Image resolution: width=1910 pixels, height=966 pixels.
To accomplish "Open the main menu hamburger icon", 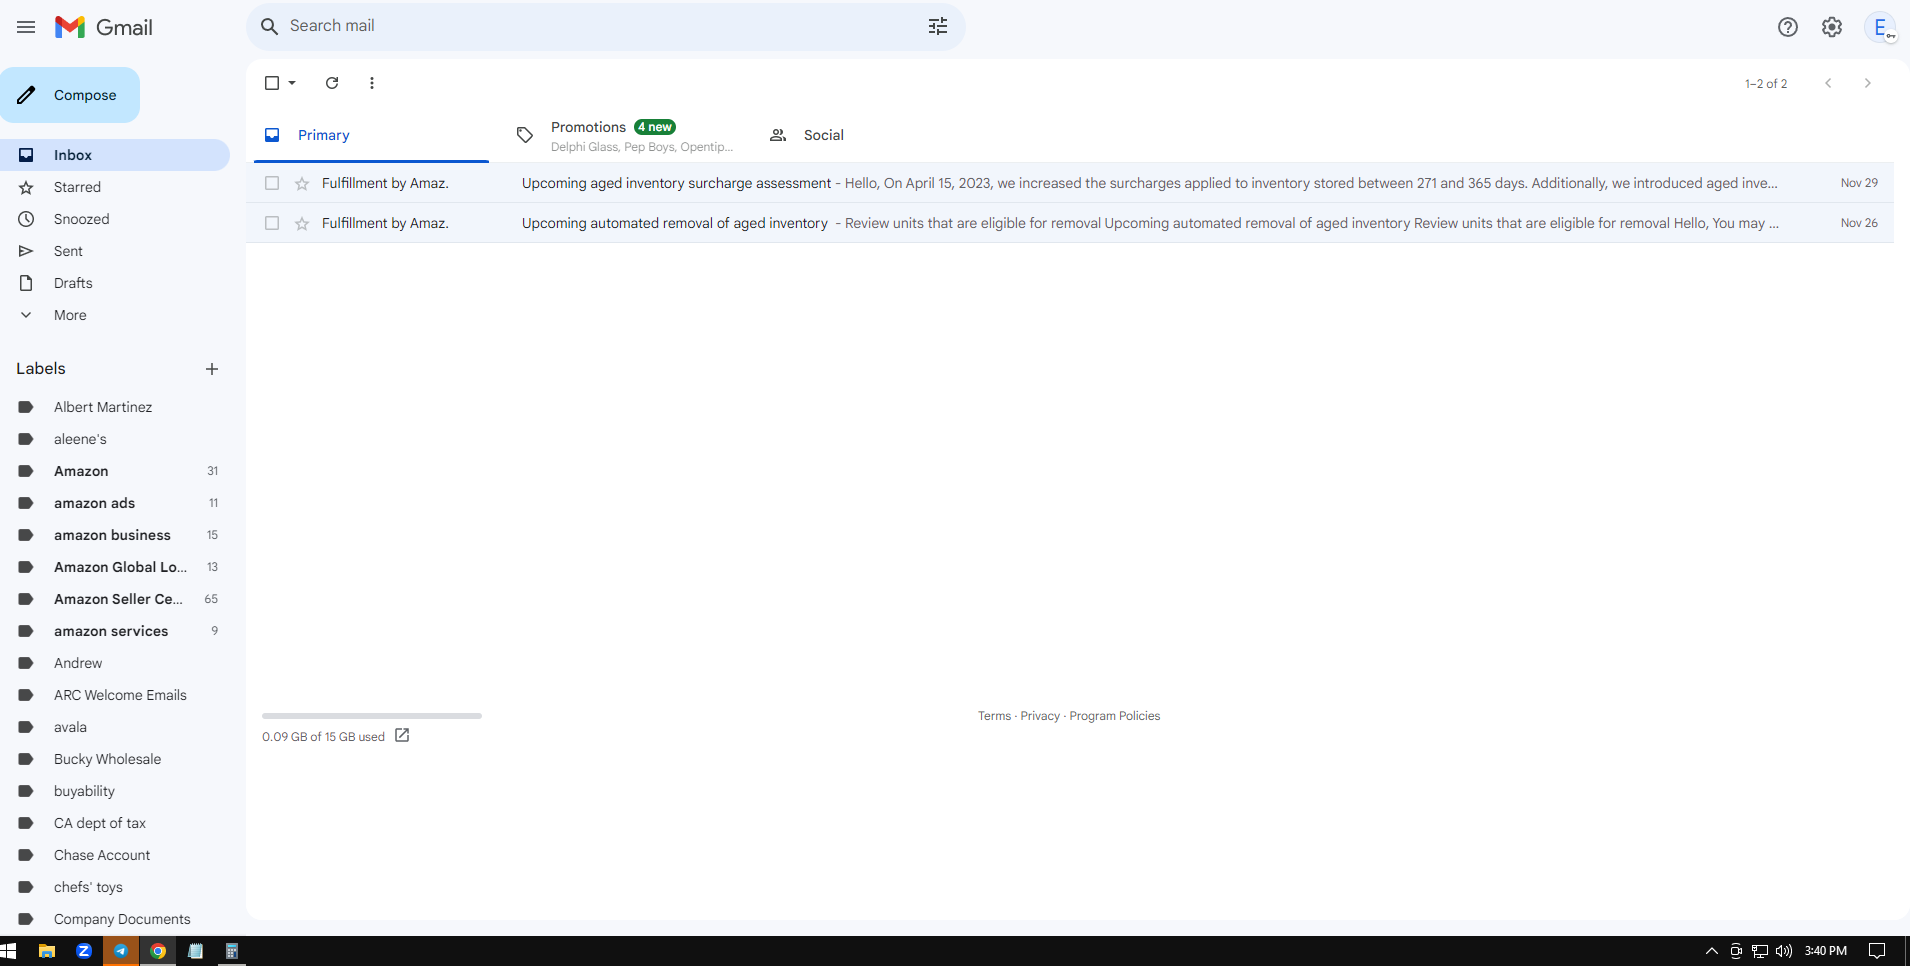I will (26, 27).
